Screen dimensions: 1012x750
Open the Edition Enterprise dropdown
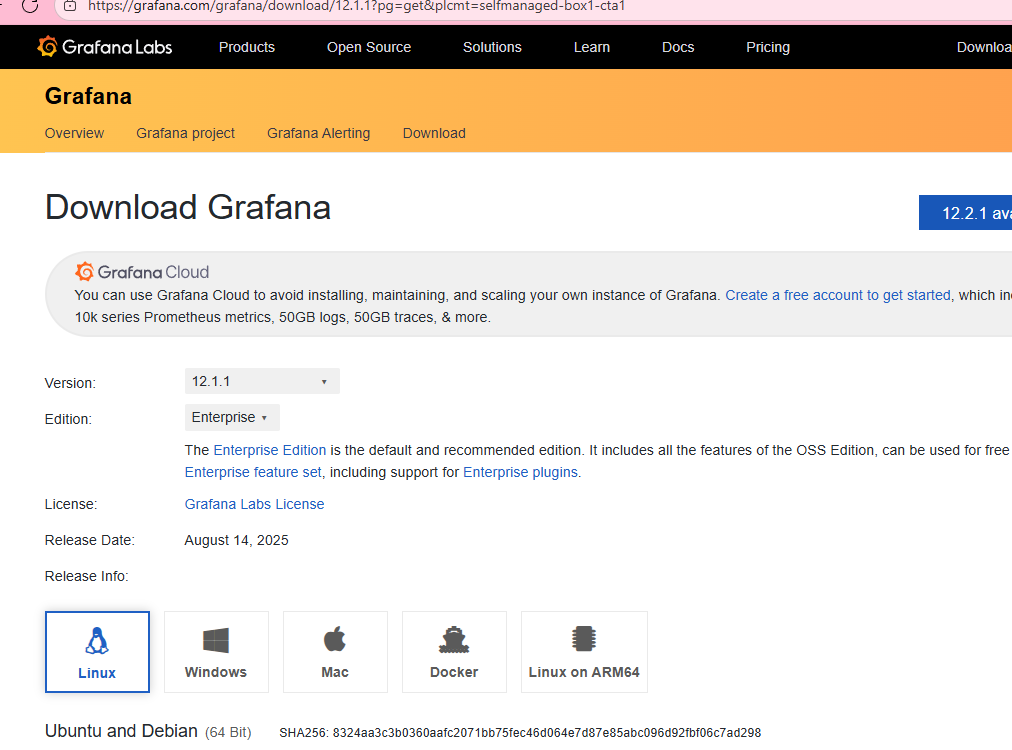(232, 418)
